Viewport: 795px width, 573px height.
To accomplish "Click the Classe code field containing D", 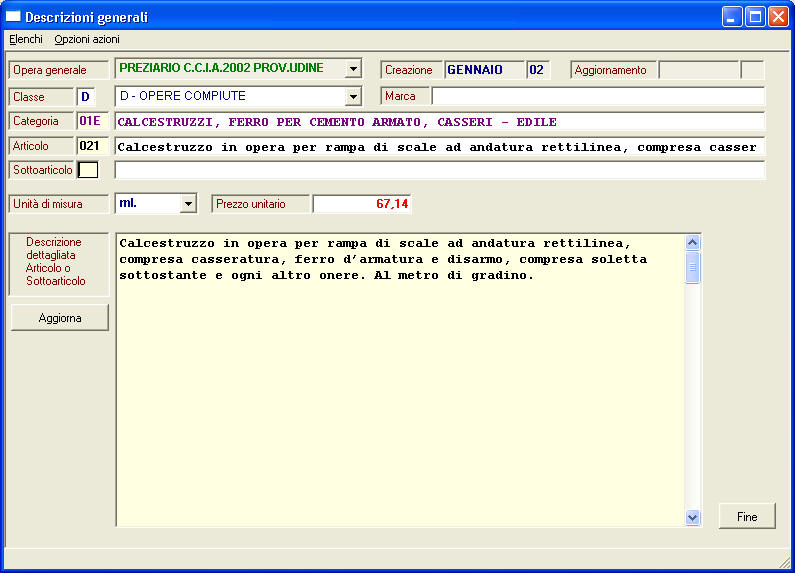I will tap(86, 96).
